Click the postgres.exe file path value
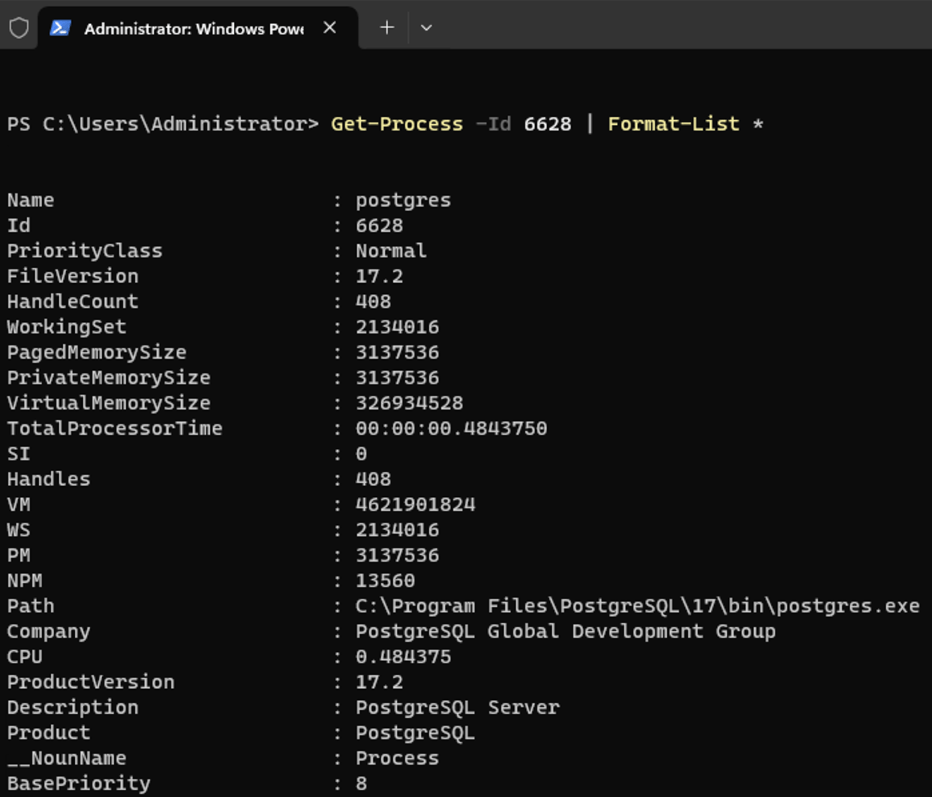This screenshot has width=932, height=797. pyautogui.click(x=637, y=606)
